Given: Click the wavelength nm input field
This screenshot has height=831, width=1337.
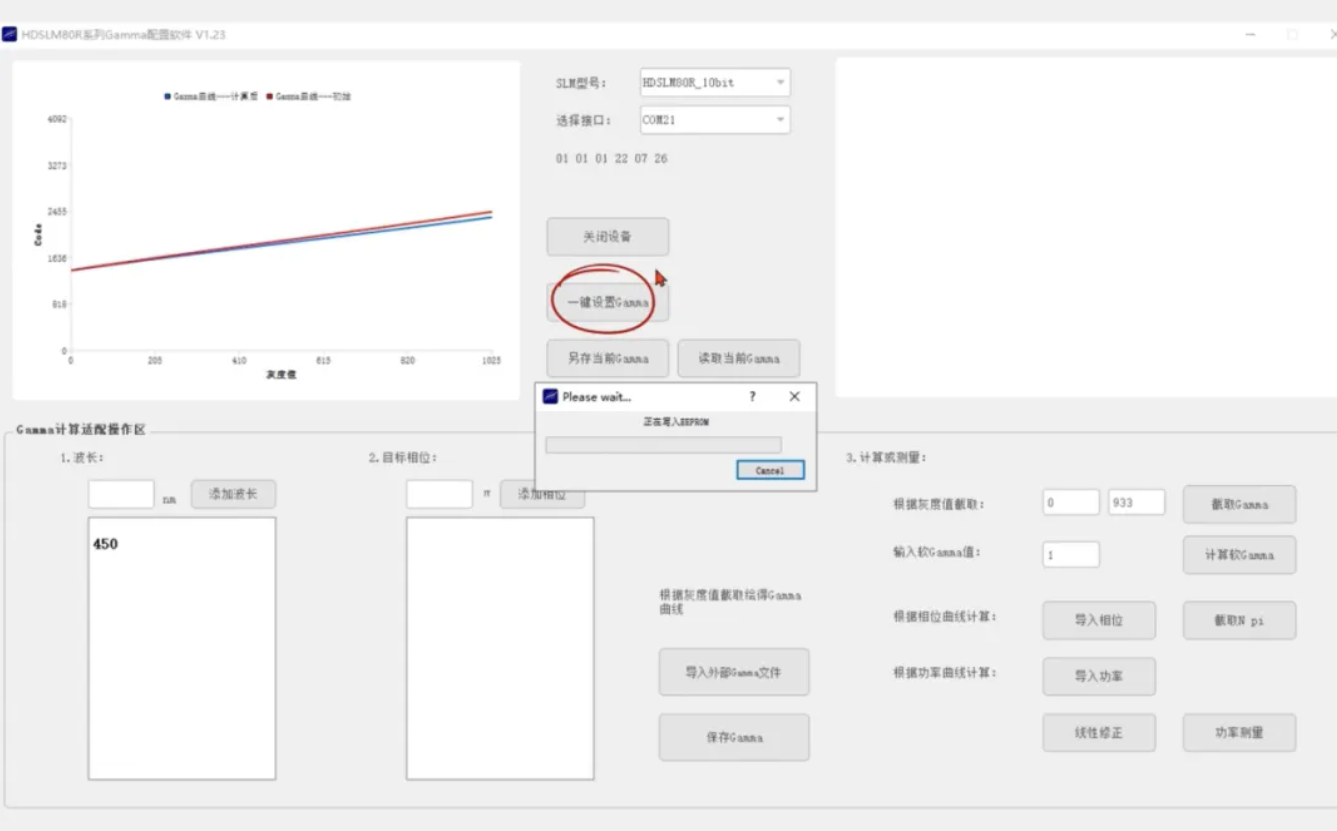Looking at the screenshot, I should tap(121, 494).
